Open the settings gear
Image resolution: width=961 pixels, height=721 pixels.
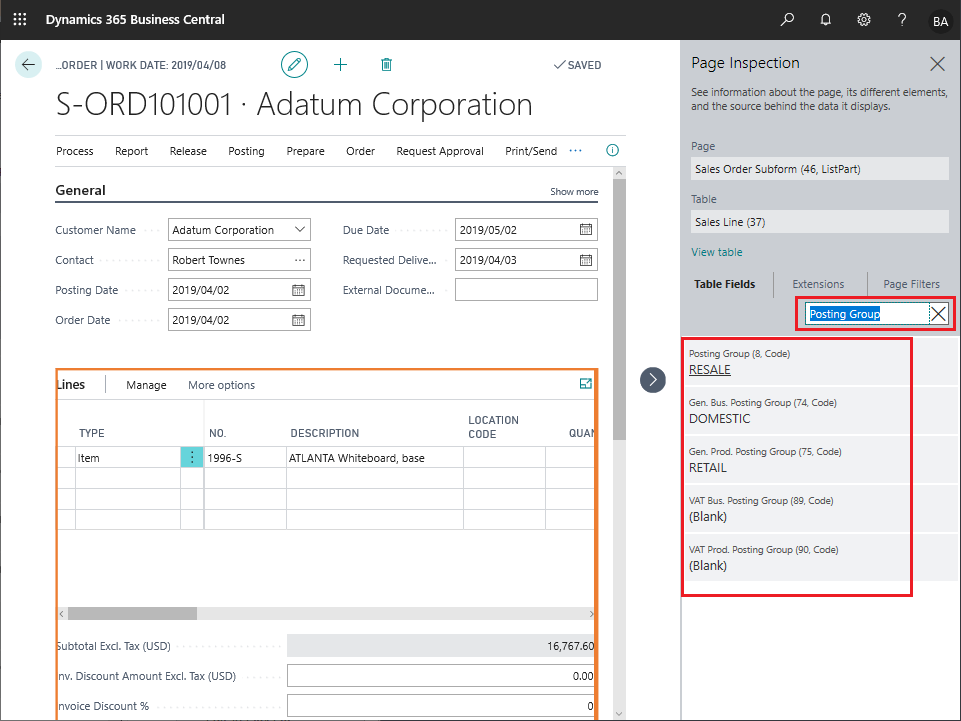pos(864,20)
